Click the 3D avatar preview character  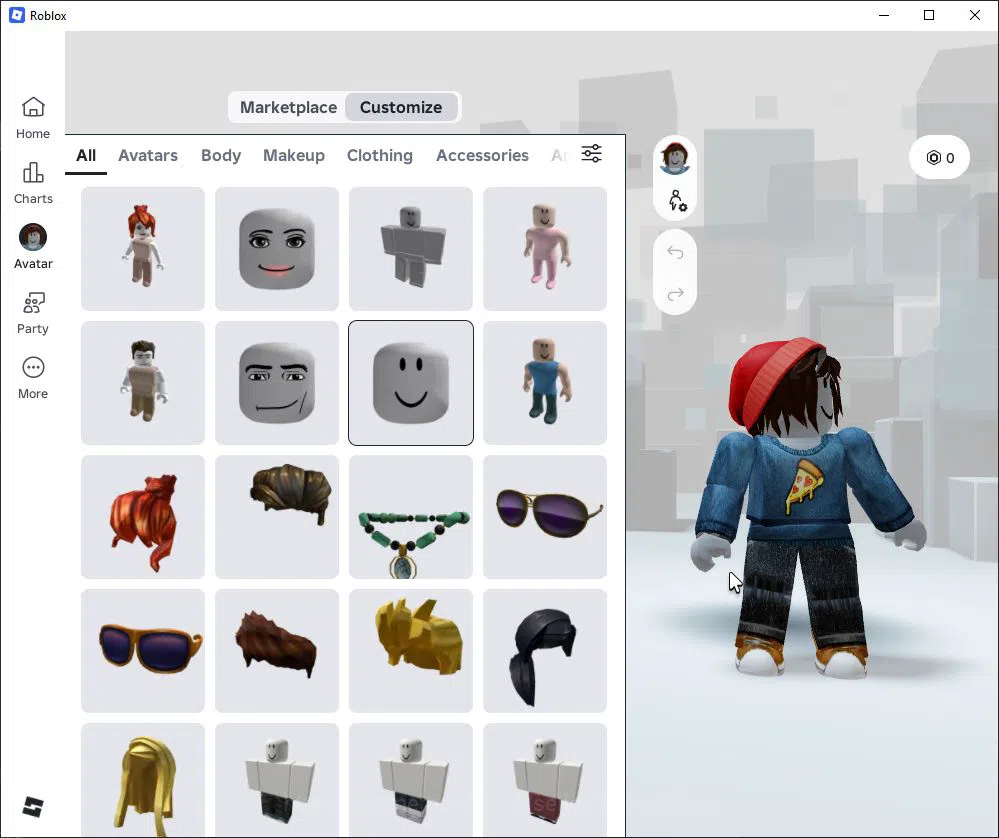pyautogui.click(x=808, y=510)
